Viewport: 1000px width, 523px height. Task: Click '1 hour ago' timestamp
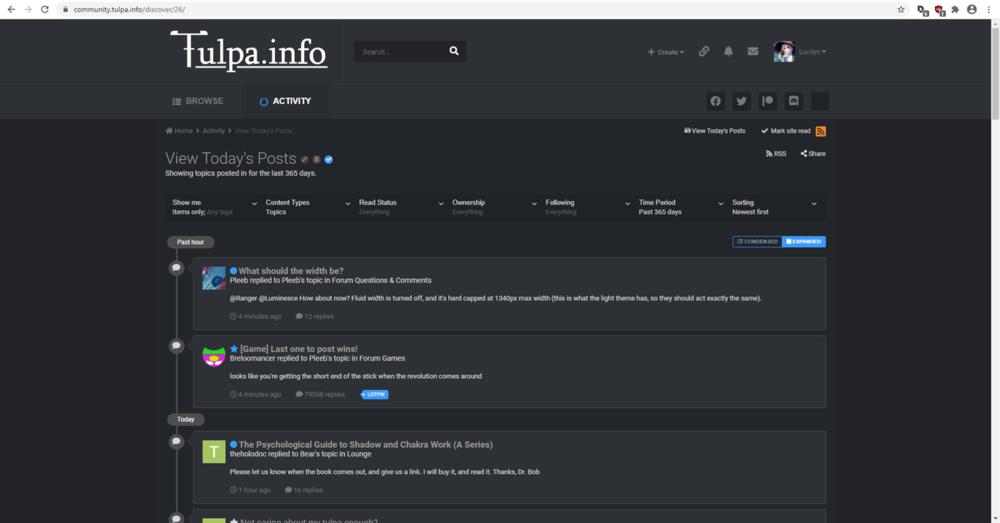[x=250, y=490]
